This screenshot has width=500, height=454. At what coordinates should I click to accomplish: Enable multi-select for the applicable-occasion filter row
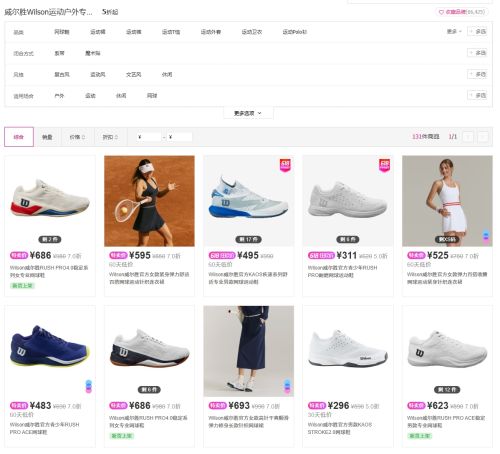tap(477, 95)
